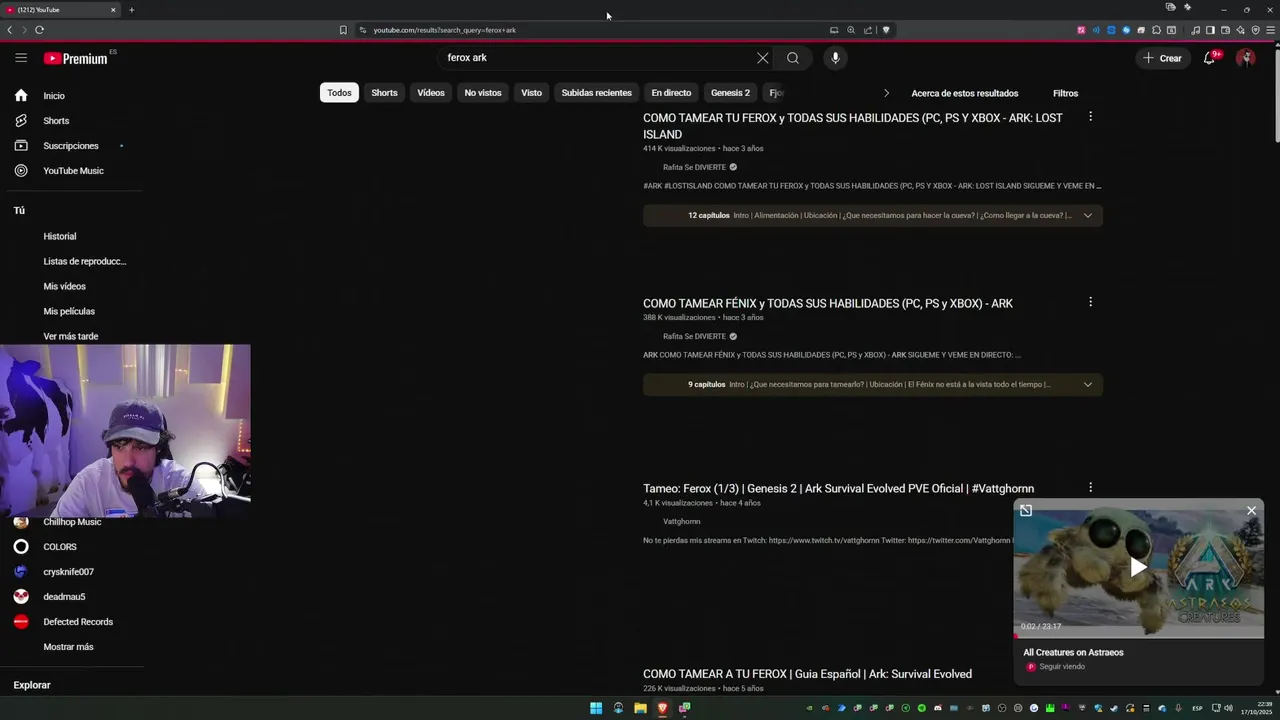Select the En directo chip
This screenshot has height=720, width=1280.
(671, 93)
